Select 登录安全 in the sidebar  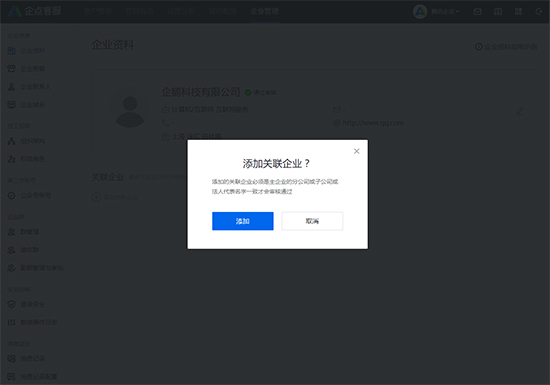point(33,304)
